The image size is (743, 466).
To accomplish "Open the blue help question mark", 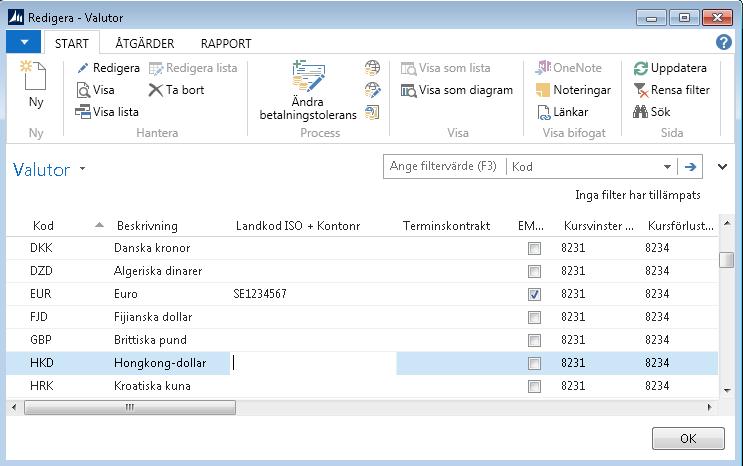I will point(724,42).
